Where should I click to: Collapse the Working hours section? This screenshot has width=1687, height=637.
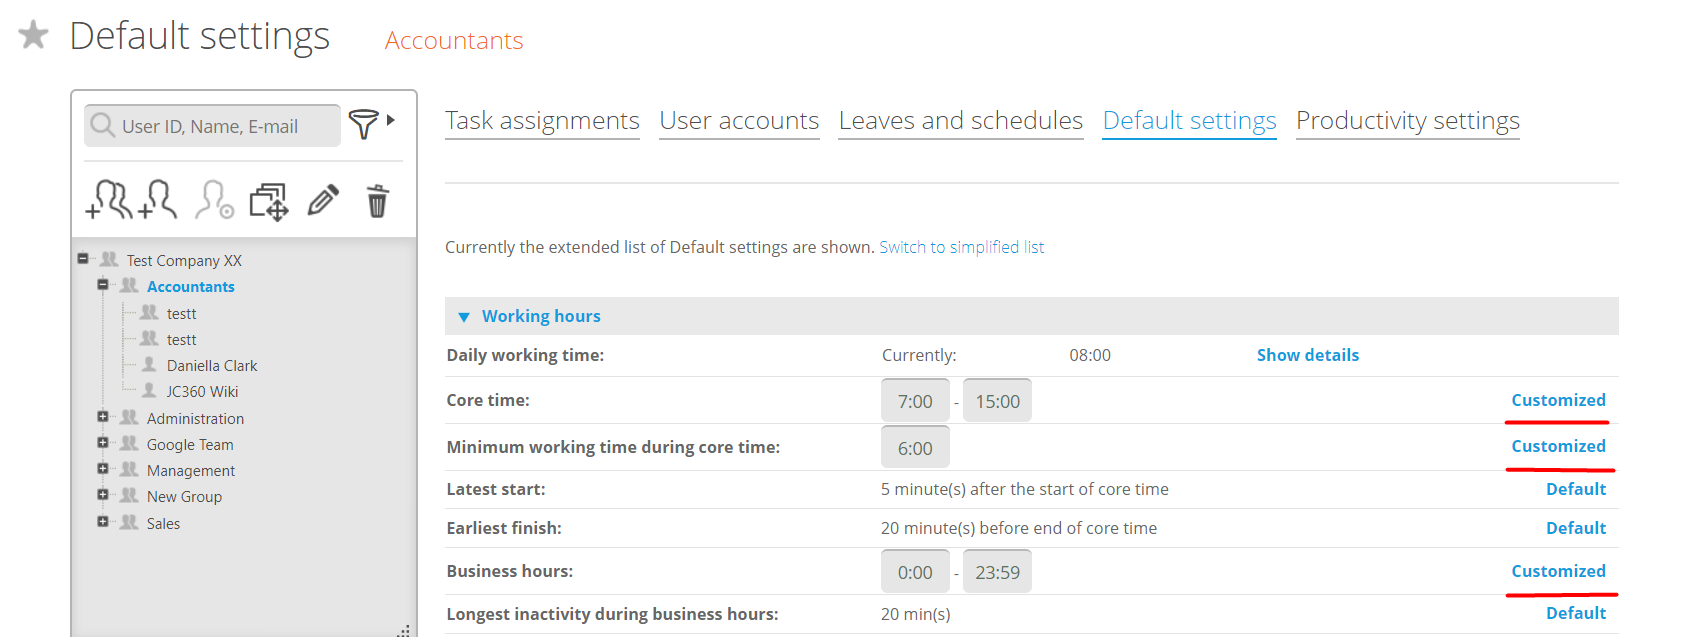pos(464,317)
